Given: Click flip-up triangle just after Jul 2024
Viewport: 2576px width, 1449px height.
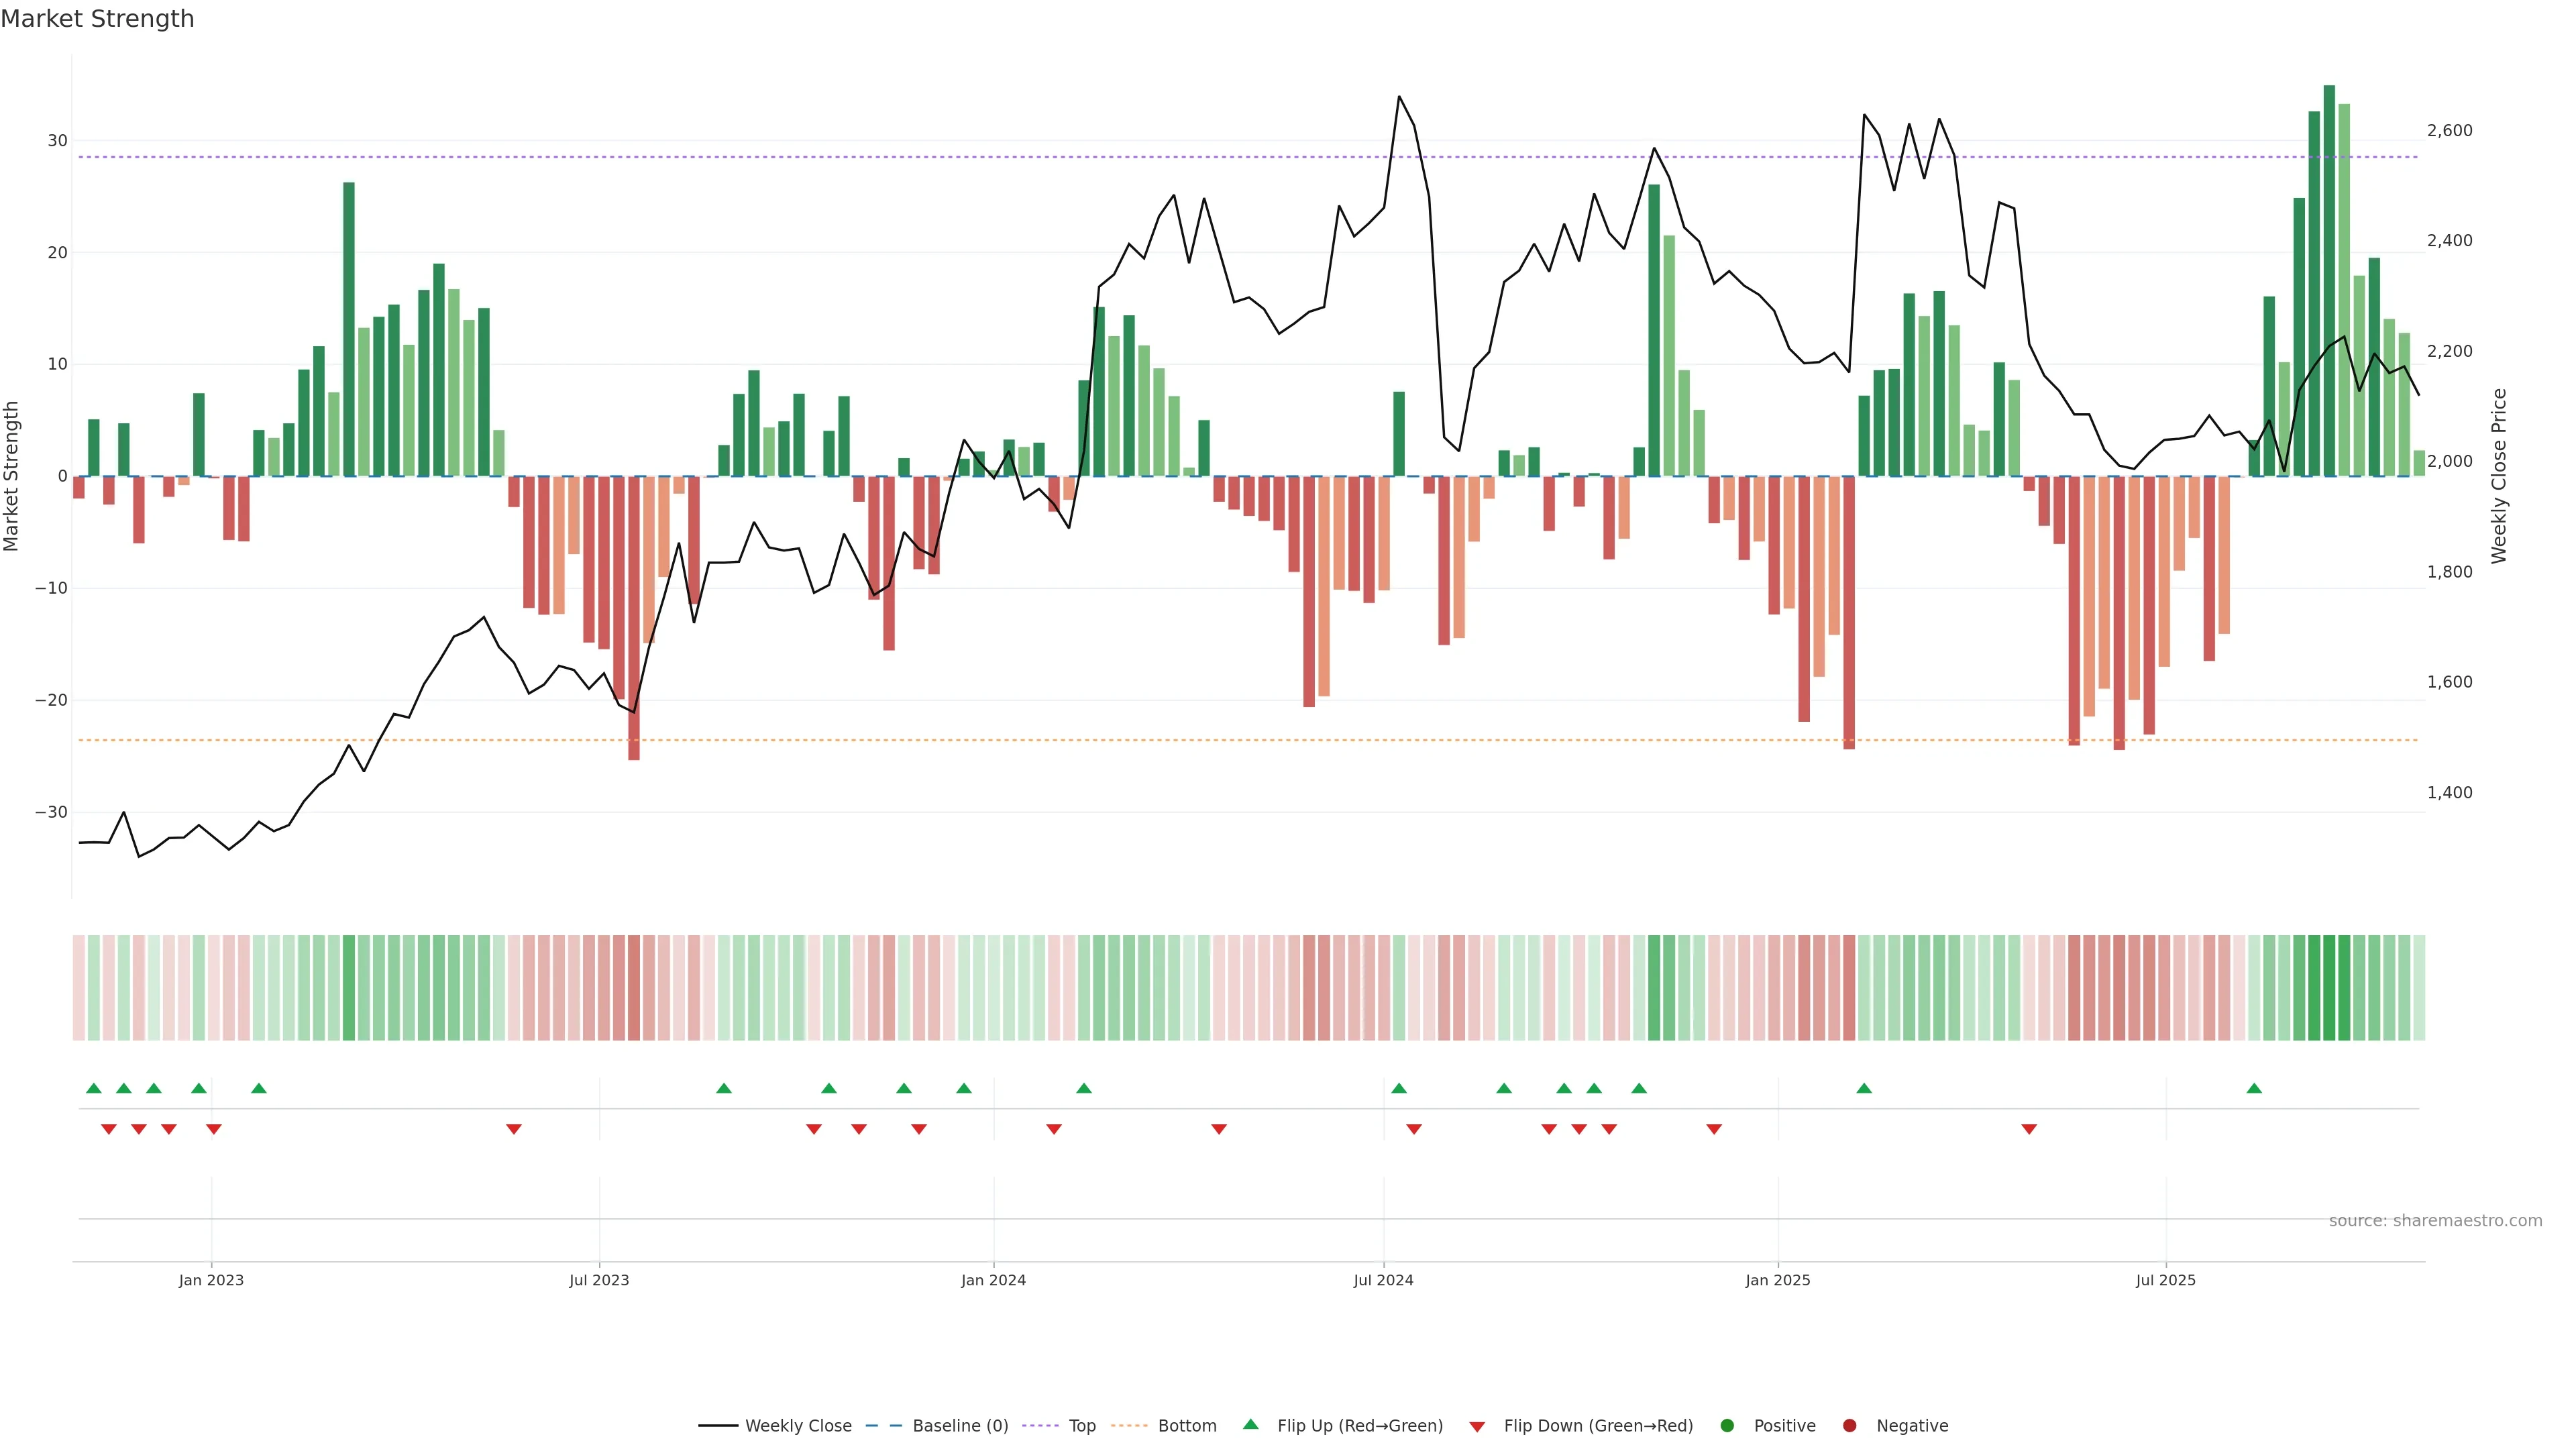Looking at the screenshot, I should point(1399,1088).
